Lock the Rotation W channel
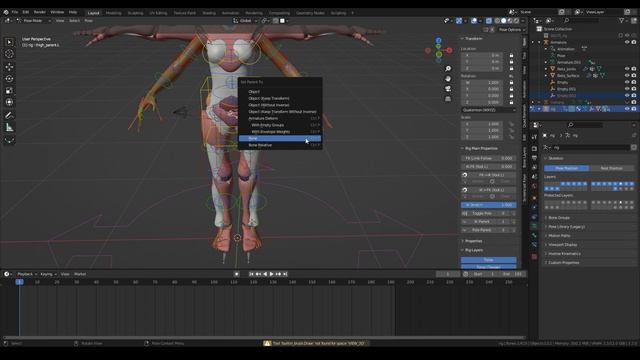 coord(511,82)
